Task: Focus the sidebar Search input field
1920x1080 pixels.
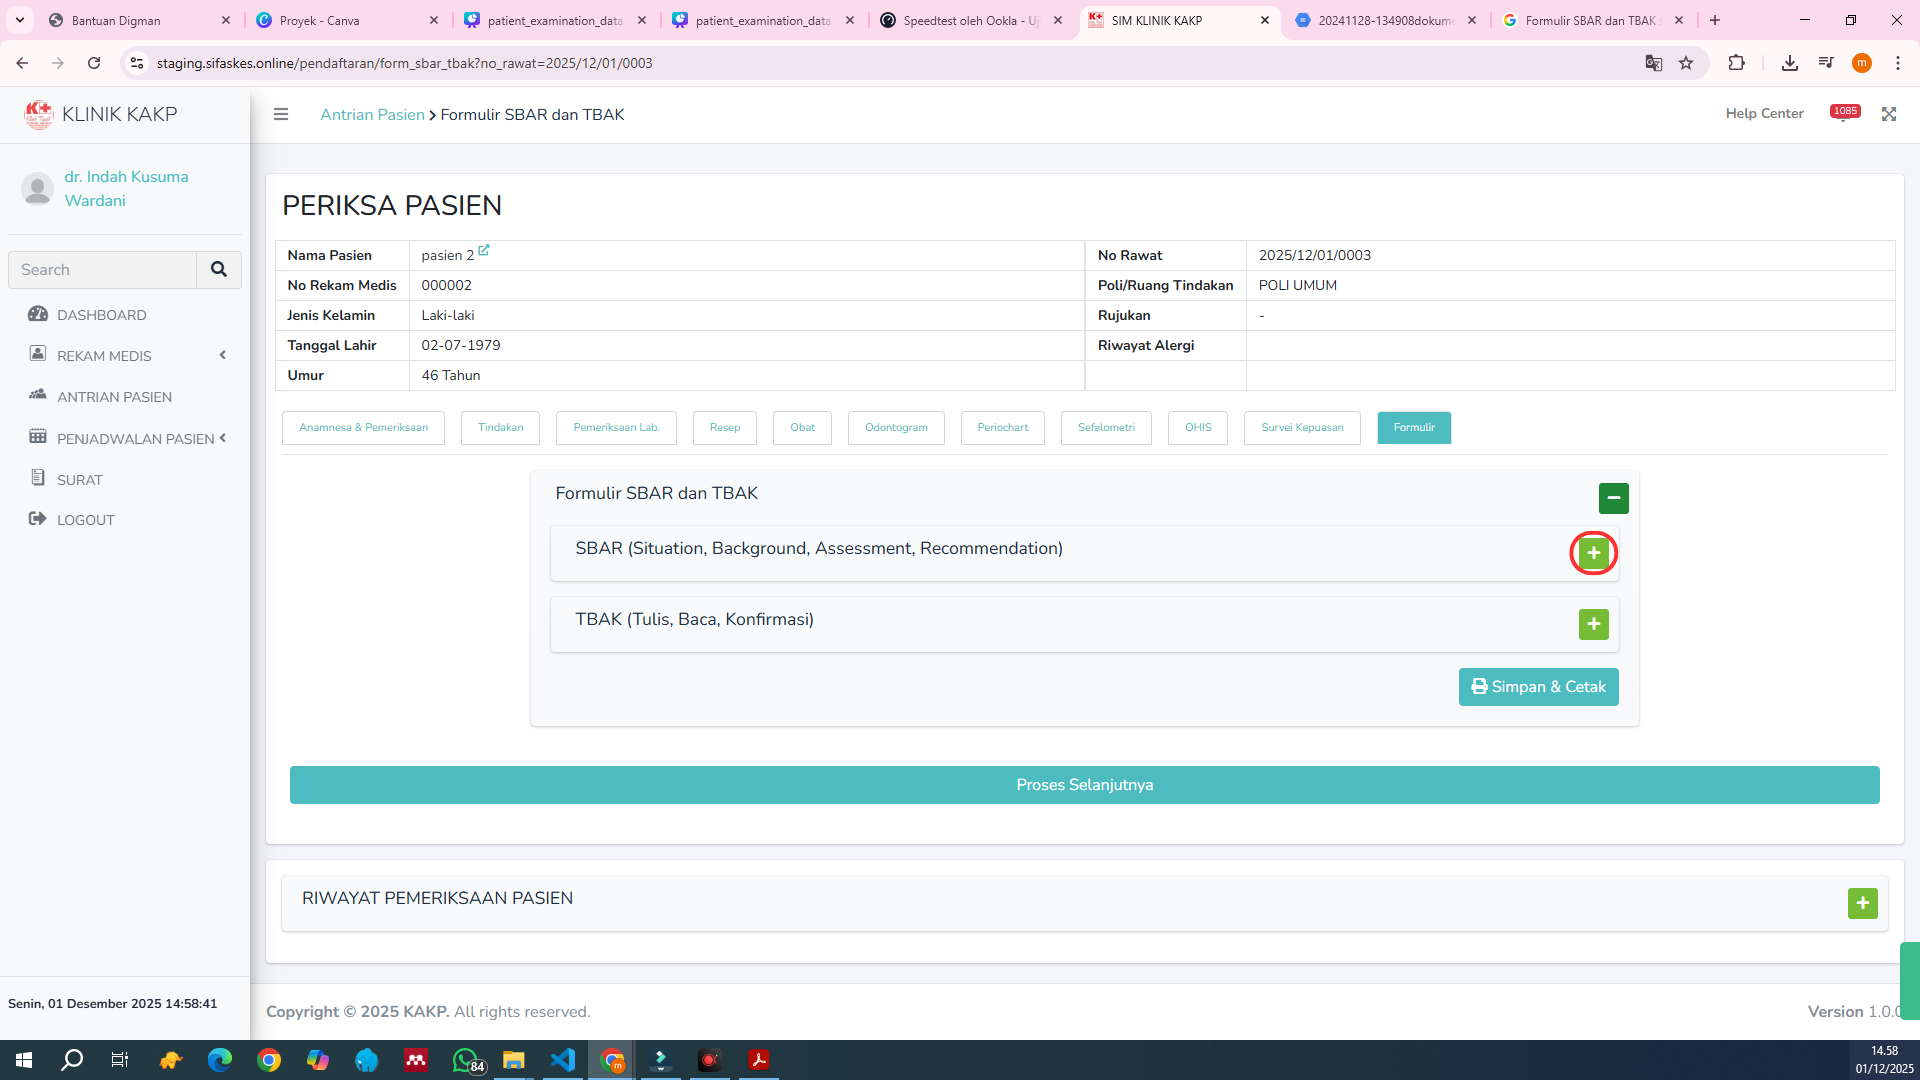Action: 103,269
